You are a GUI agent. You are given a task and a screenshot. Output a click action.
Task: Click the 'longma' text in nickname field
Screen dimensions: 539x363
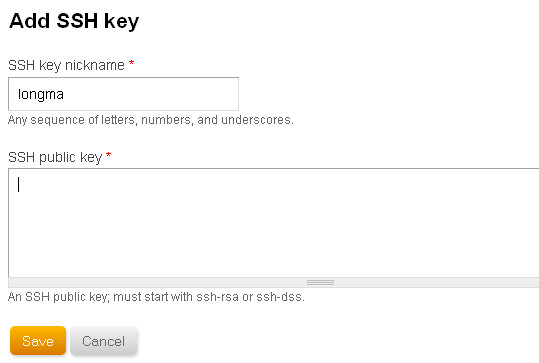[41, 94]
